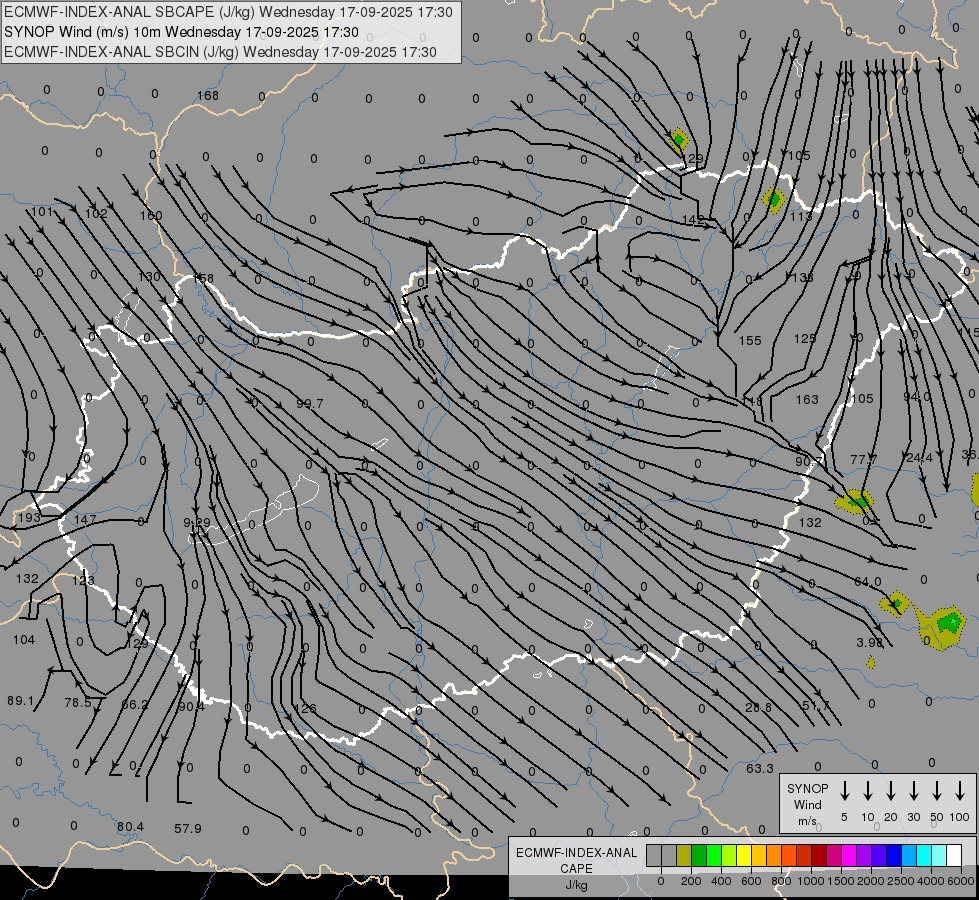Pick the pure yellow swatch in the CAPE scale
The width and height of the screenshot is (979, 900).
[744, 856]
